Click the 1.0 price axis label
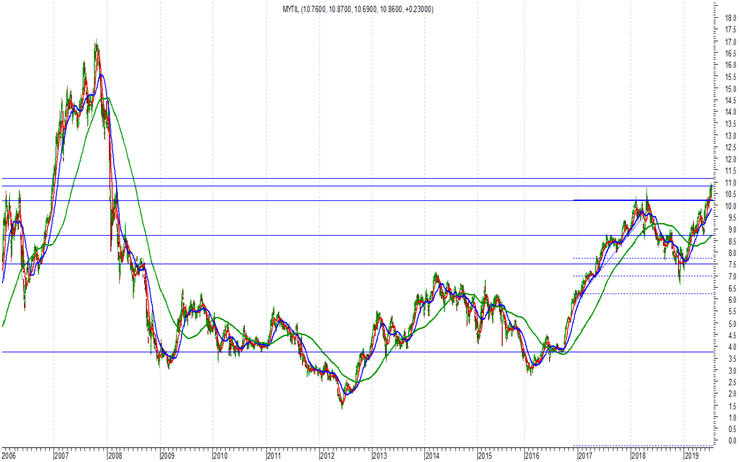This screenshot has height=462, width=740. coord(732,418)
